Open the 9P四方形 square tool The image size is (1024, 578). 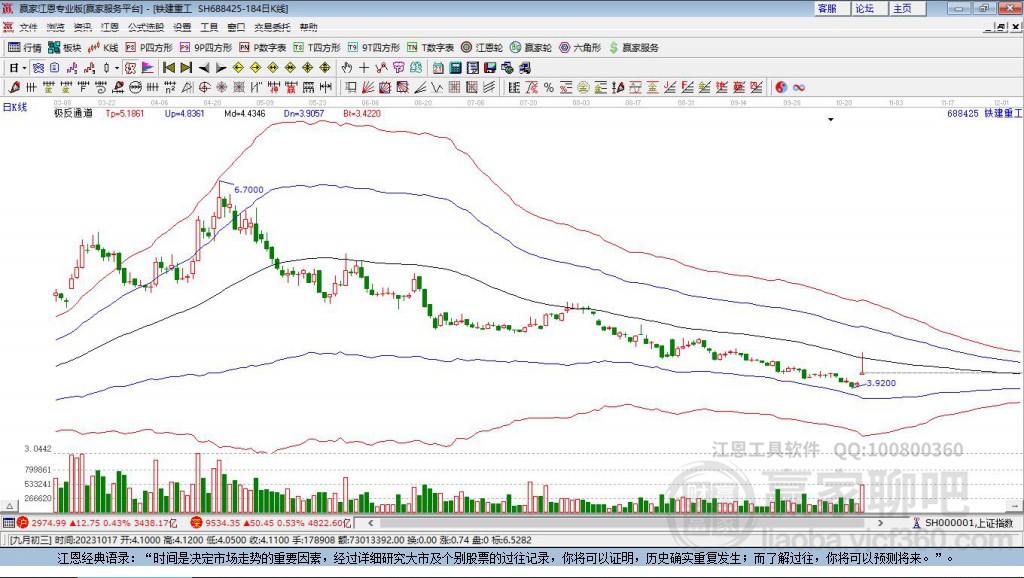205,48
